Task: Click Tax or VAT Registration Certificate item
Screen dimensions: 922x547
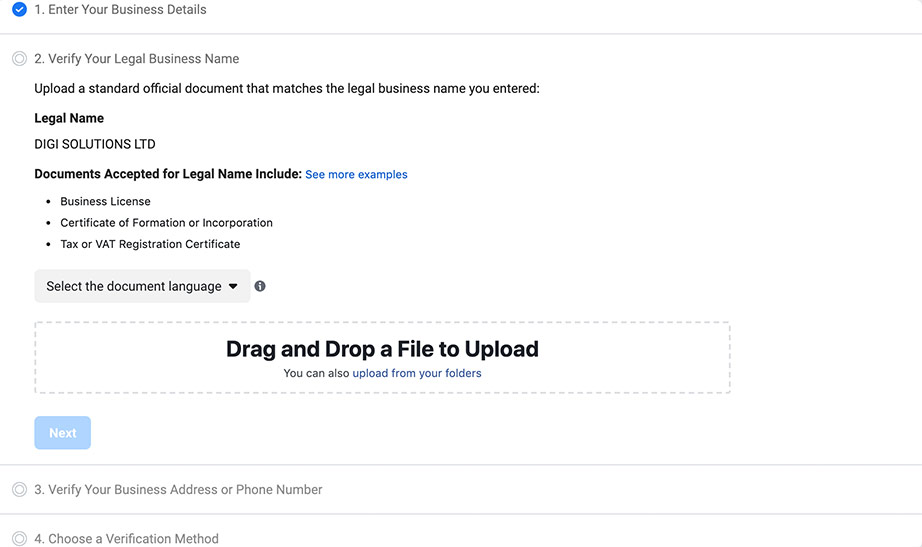Action: pyautogui.click(x=150, y=244)
